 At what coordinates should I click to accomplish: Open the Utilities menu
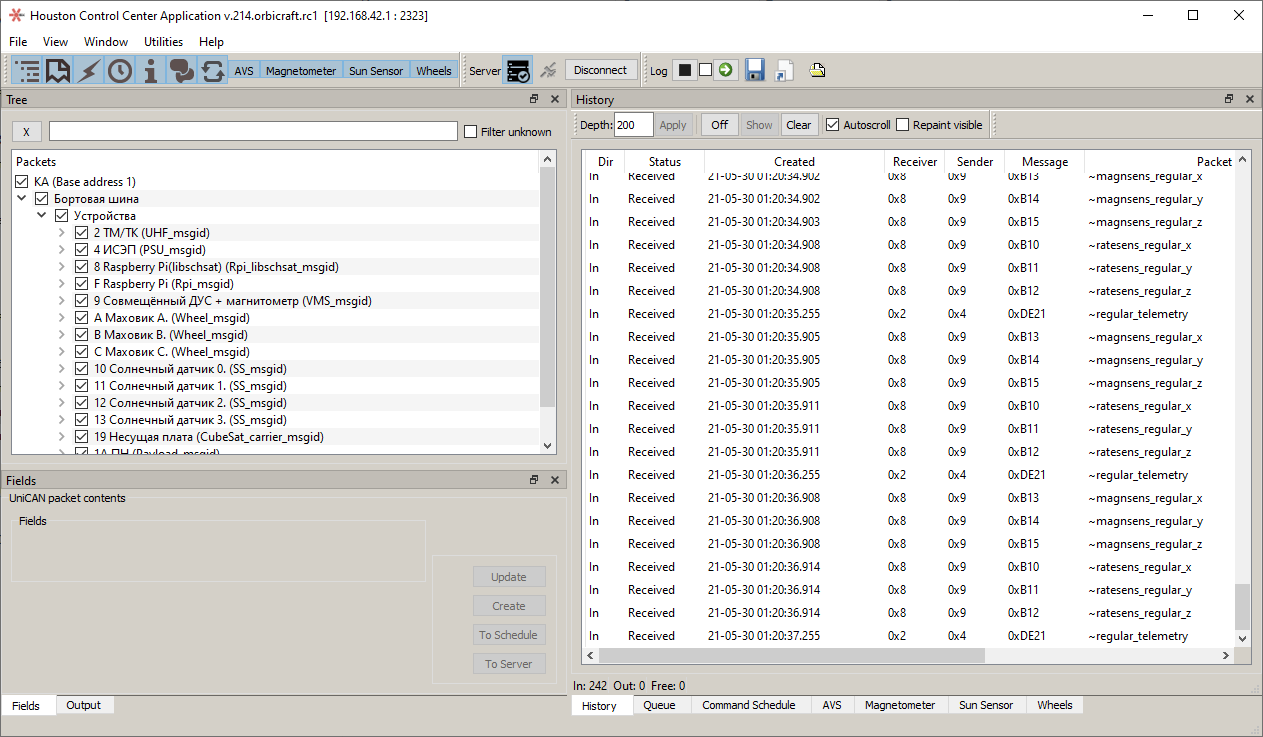point(163,42)
